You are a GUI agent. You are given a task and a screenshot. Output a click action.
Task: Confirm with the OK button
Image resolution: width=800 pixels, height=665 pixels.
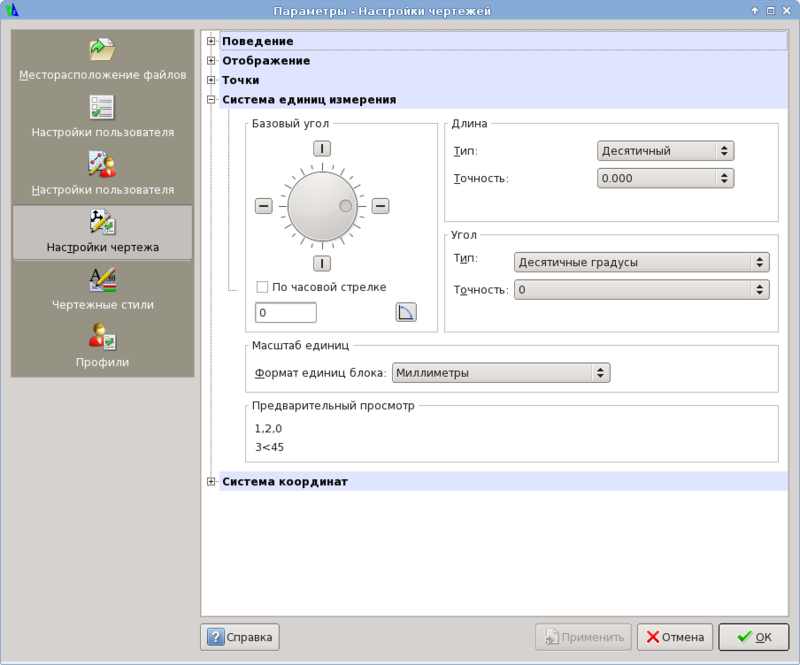click(754, 637)
